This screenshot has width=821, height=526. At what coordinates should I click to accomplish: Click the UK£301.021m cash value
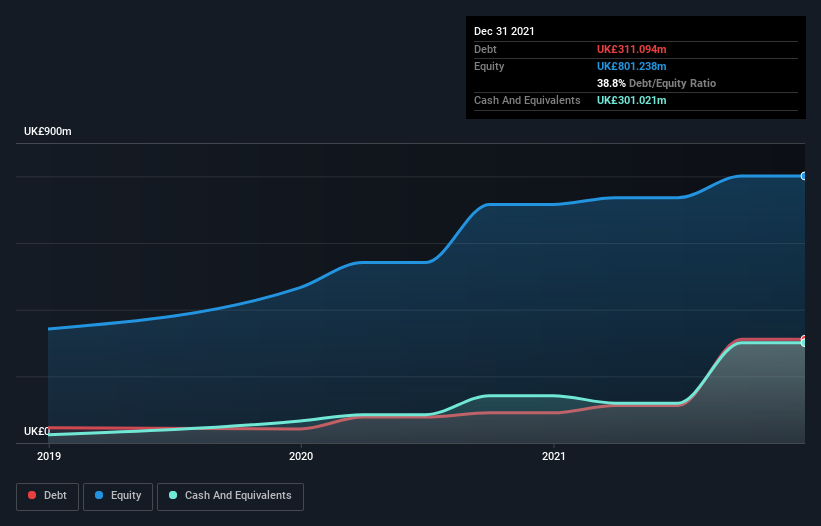point(631,100)
